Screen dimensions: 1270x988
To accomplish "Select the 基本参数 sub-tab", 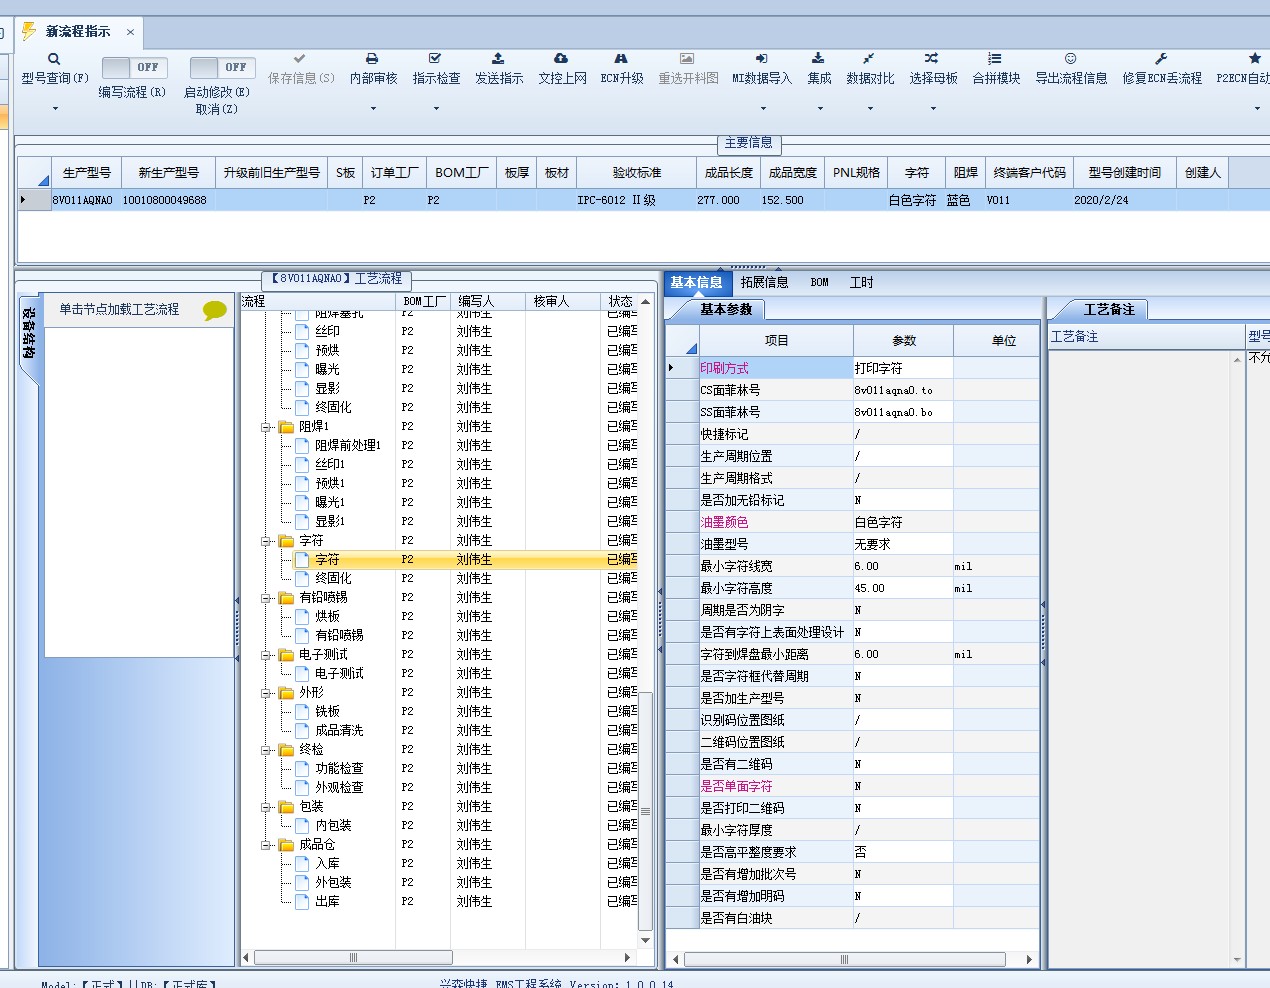I will click(x=726, y=310).
